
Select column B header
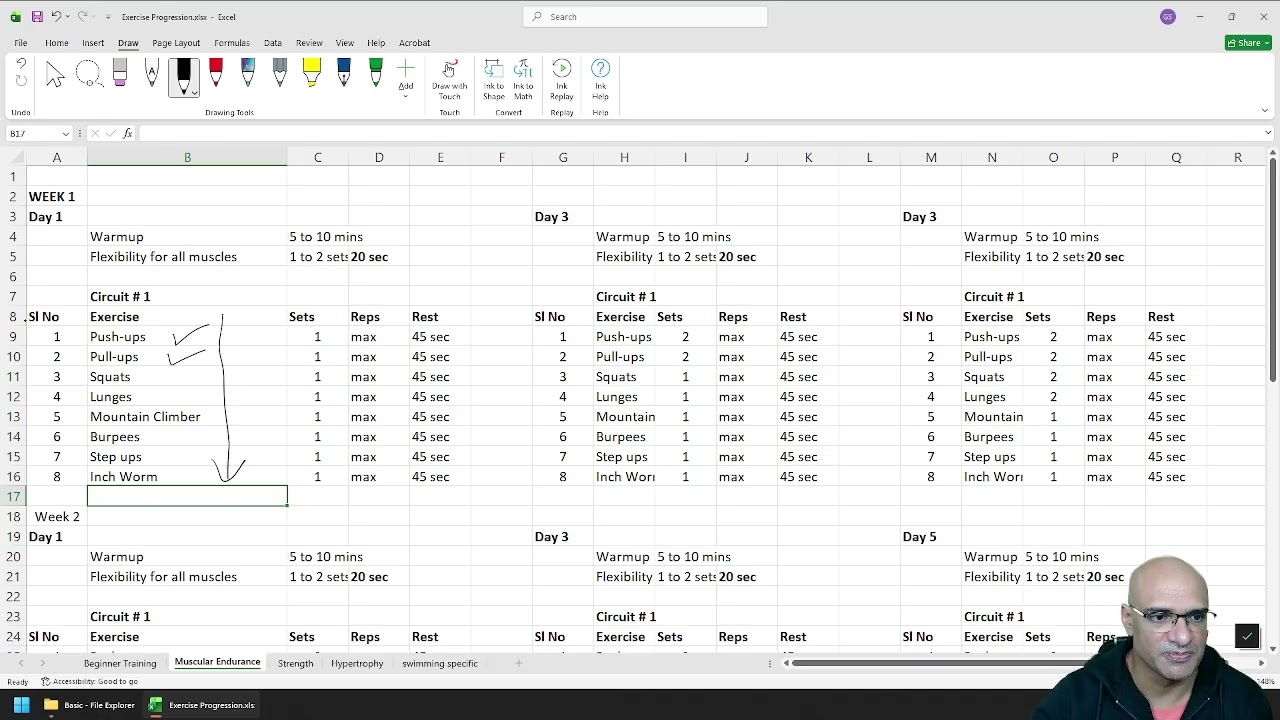pyautogui.click(x=187, y=158)
